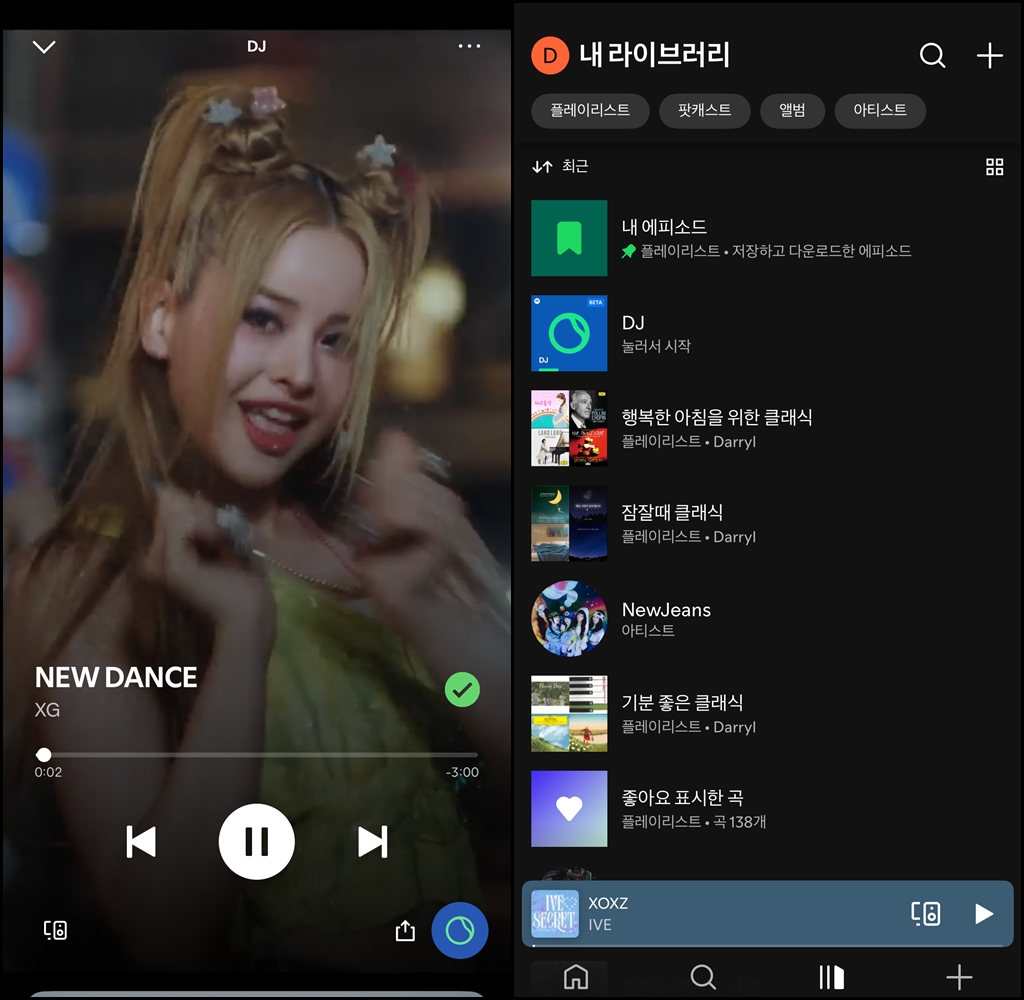Filter library by 팟캐스트

[x=704, y=110]
